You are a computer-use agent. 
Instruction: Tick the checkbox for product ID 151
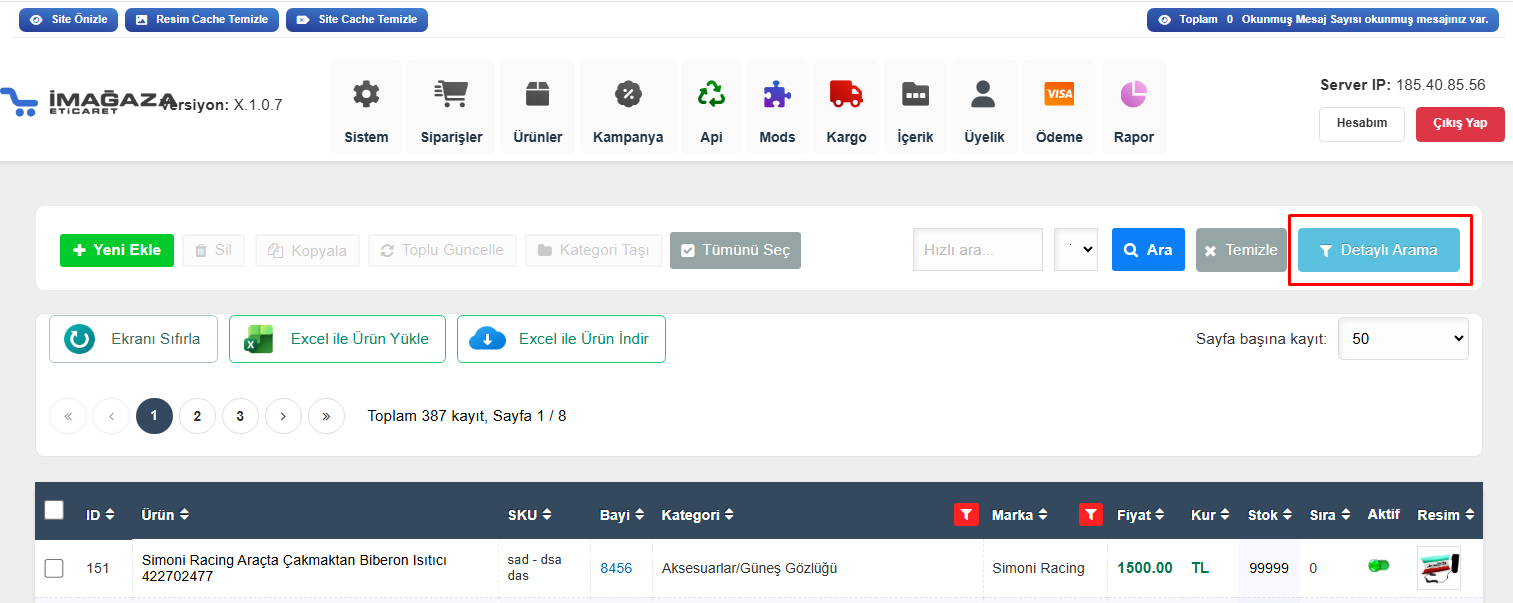point(54,568)
